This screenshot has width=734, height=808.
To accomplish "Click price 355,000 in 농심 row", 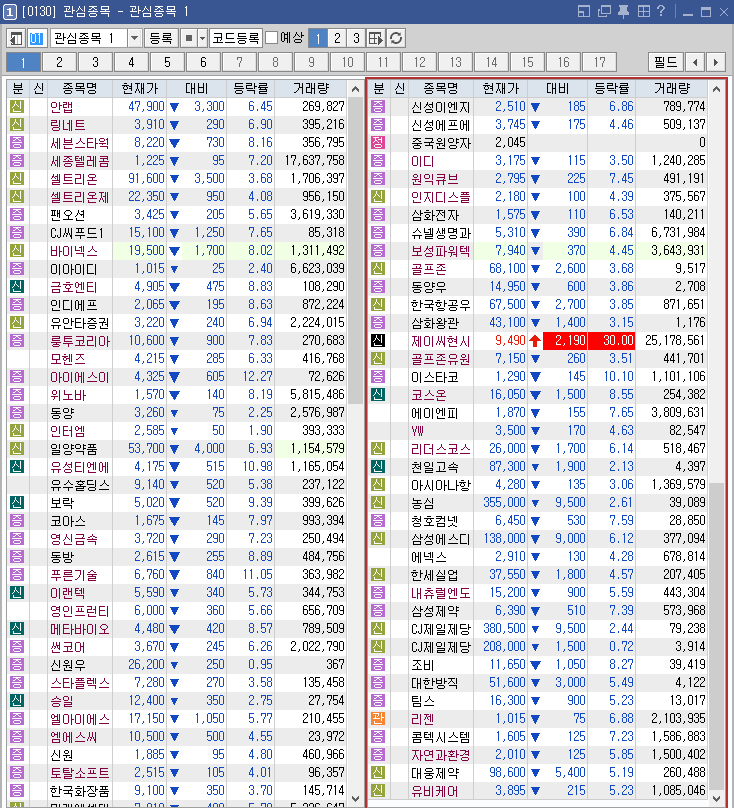I will [x=504, y=502].
